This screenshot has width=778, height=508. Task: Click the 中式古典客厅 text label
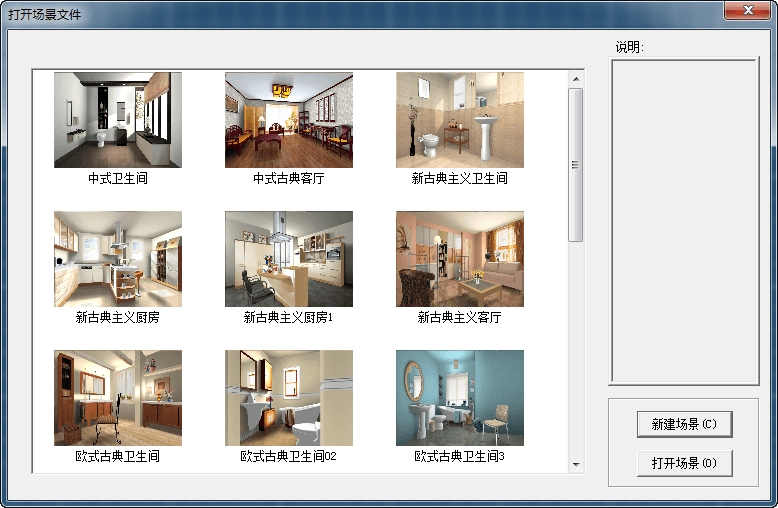click(289, 179)
